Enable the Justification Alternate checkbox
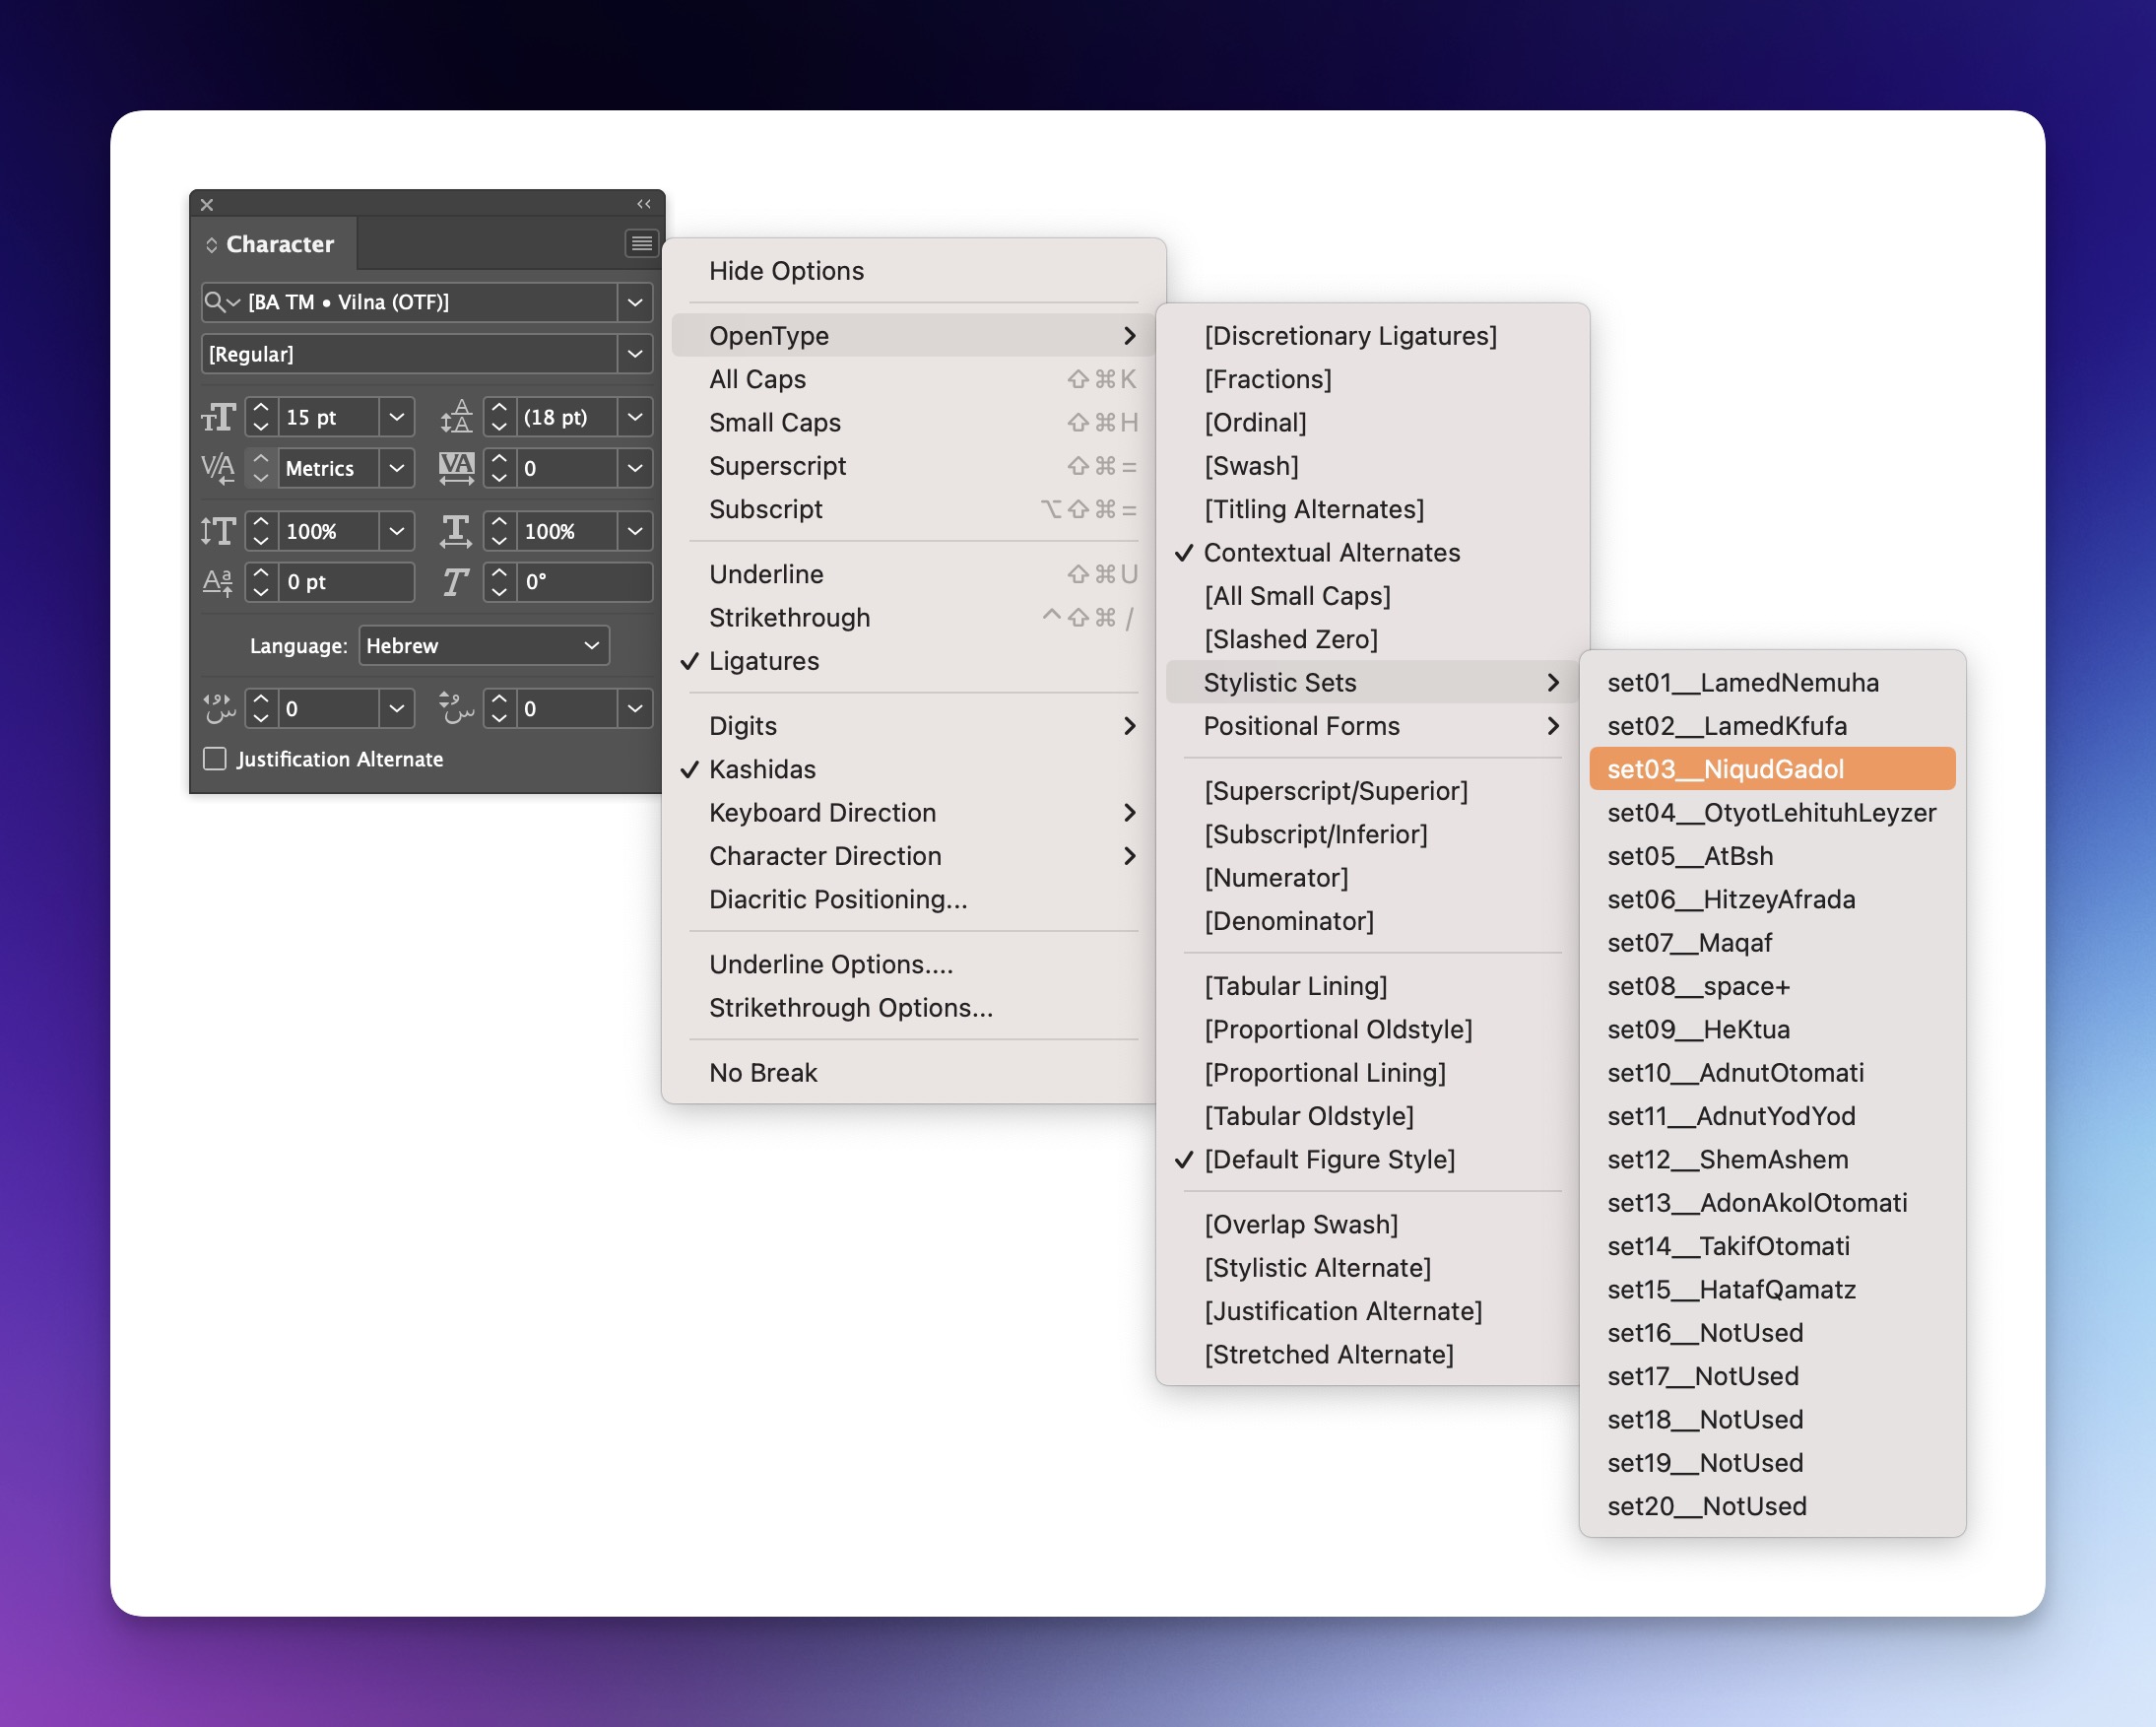This screenshot has height=1727, width=2156. [215, 759]
